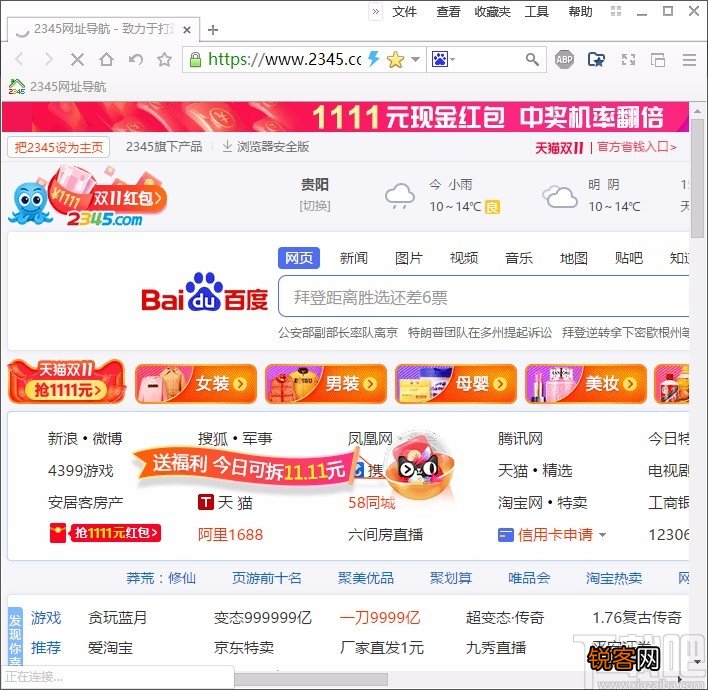Open the ABP ad blocker icon

tap(564, 59)
